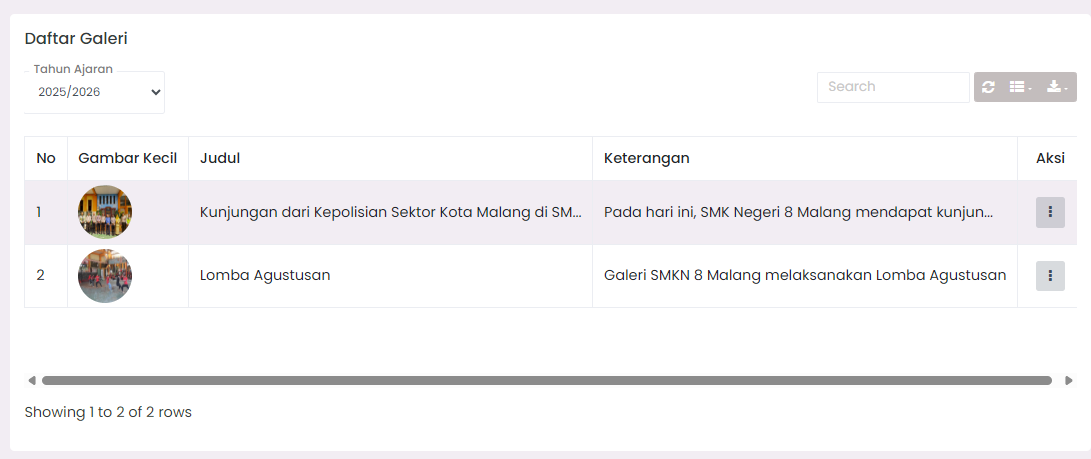Click the horizontal scrollbar right arrow
Image resolution: width=1091 pixels, height=459 pixels.
pyautogui.click(x=1069, y=380)
